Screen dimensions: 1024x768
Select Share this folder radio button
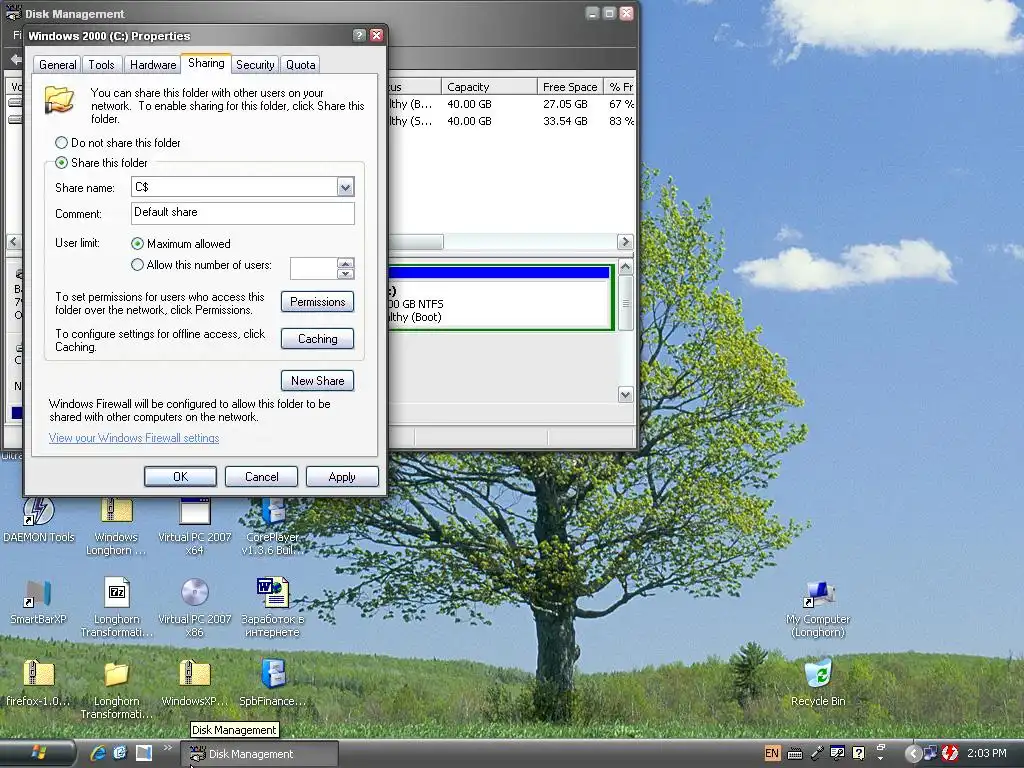(101, 163)
